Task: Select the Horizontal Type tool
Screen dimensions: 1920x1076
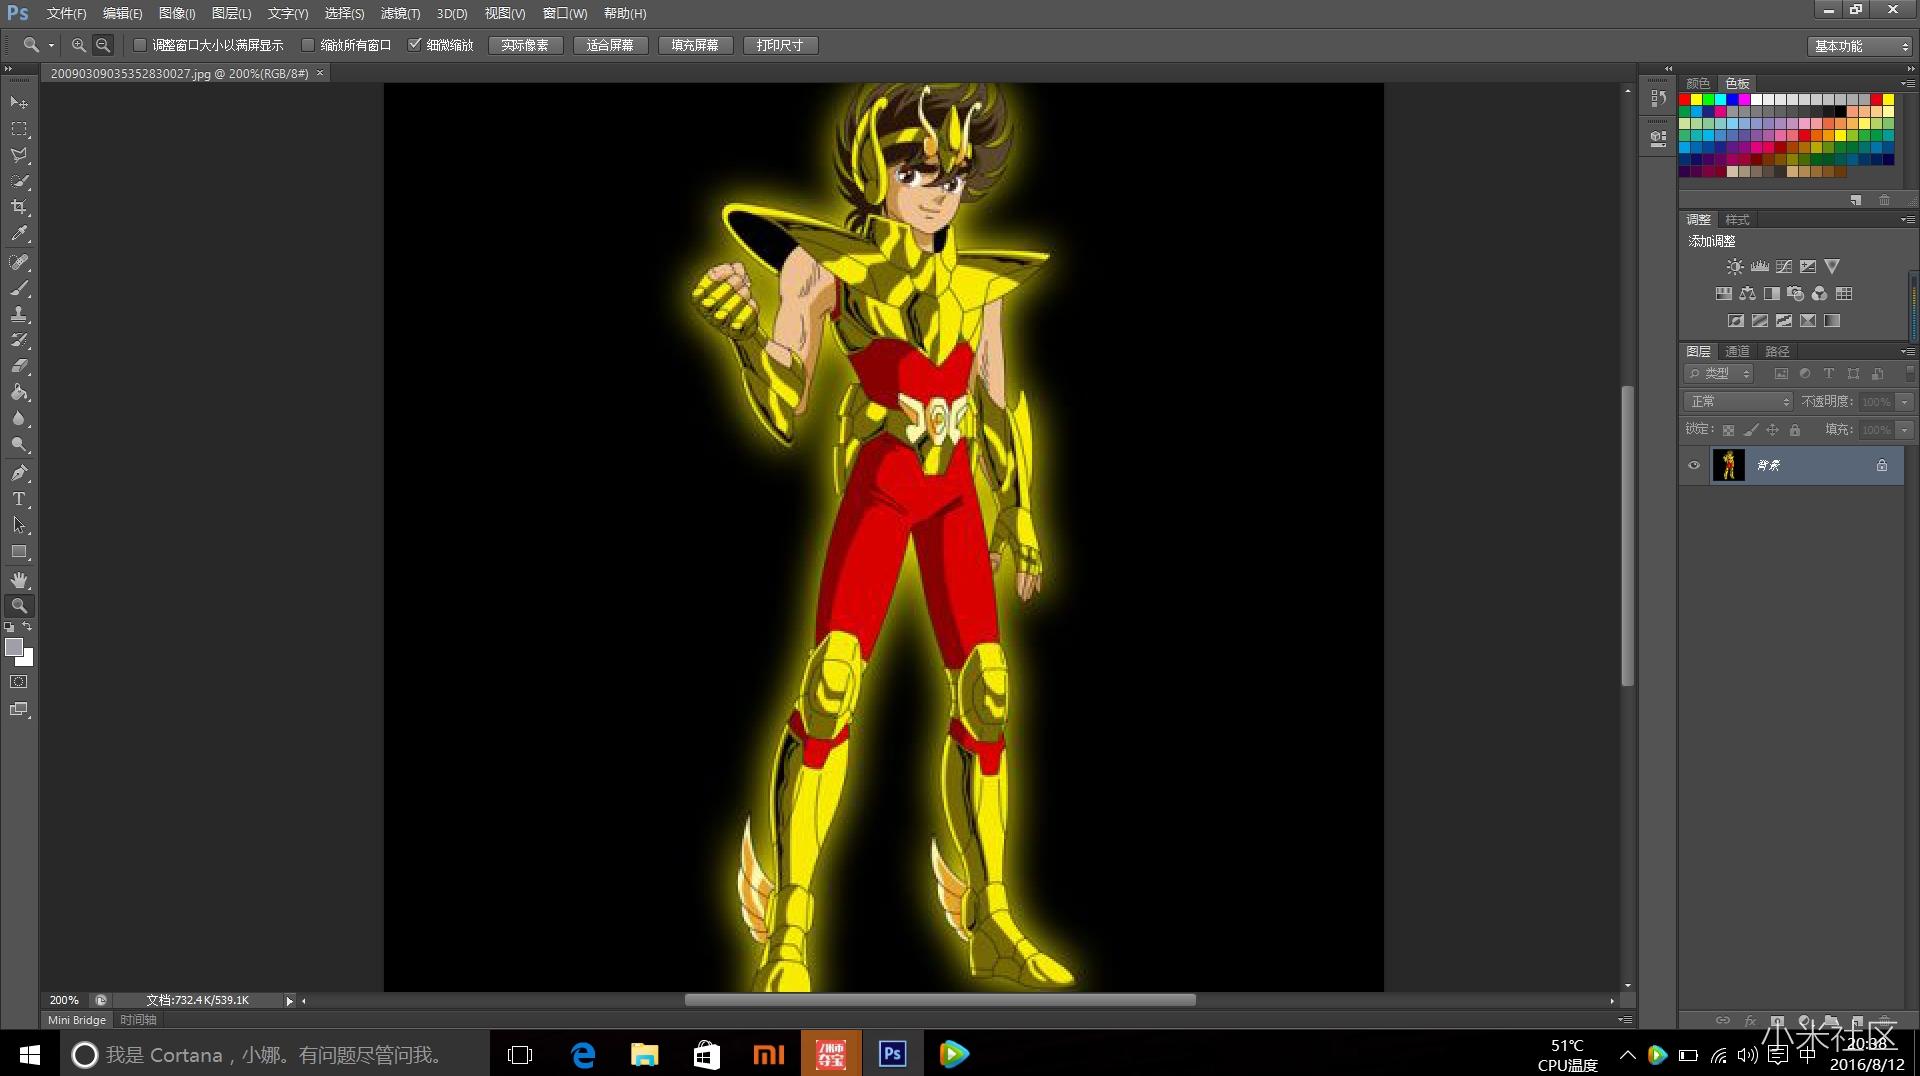Action: click(x=19, y=499)
